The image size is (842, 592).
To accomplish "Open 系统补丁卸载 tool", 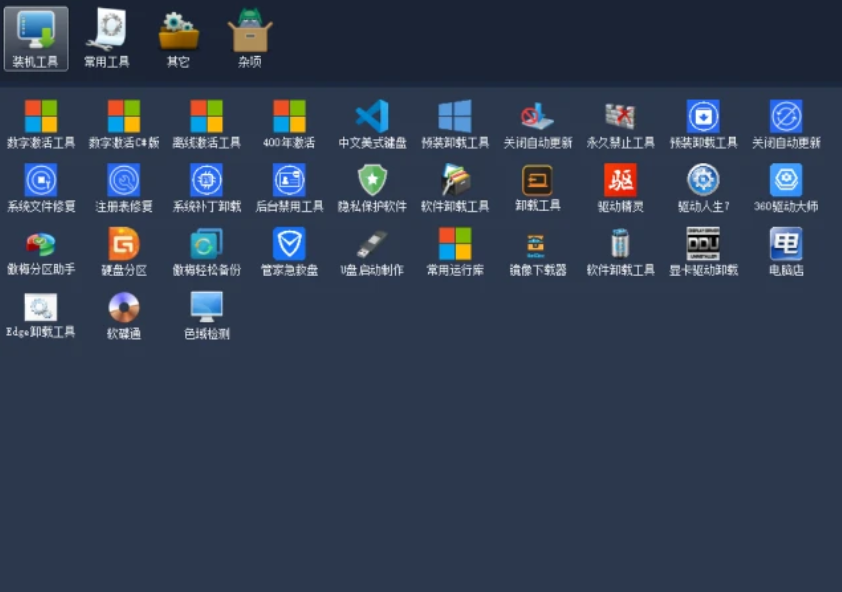I will (x=207, y=188).
